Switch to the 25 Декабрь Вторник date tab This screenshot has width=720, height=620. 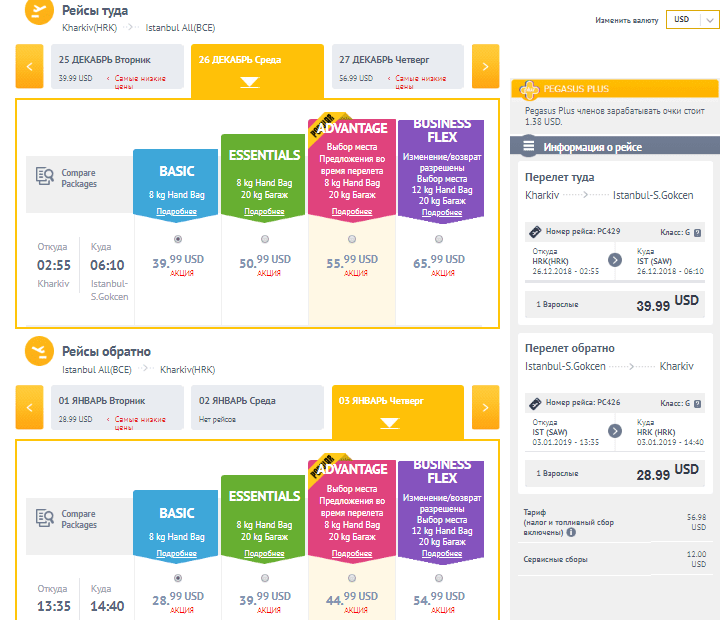click(117, 67)
